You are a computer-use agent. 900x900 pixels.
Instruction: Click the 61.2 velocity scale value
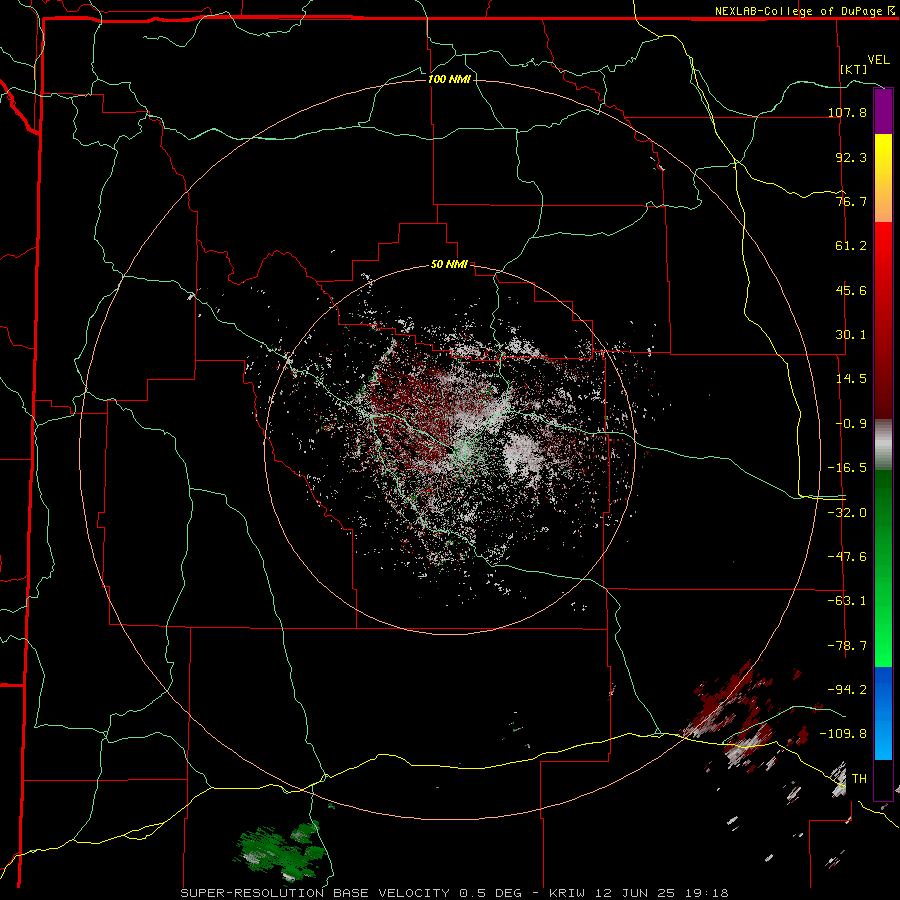pos(851,246)
